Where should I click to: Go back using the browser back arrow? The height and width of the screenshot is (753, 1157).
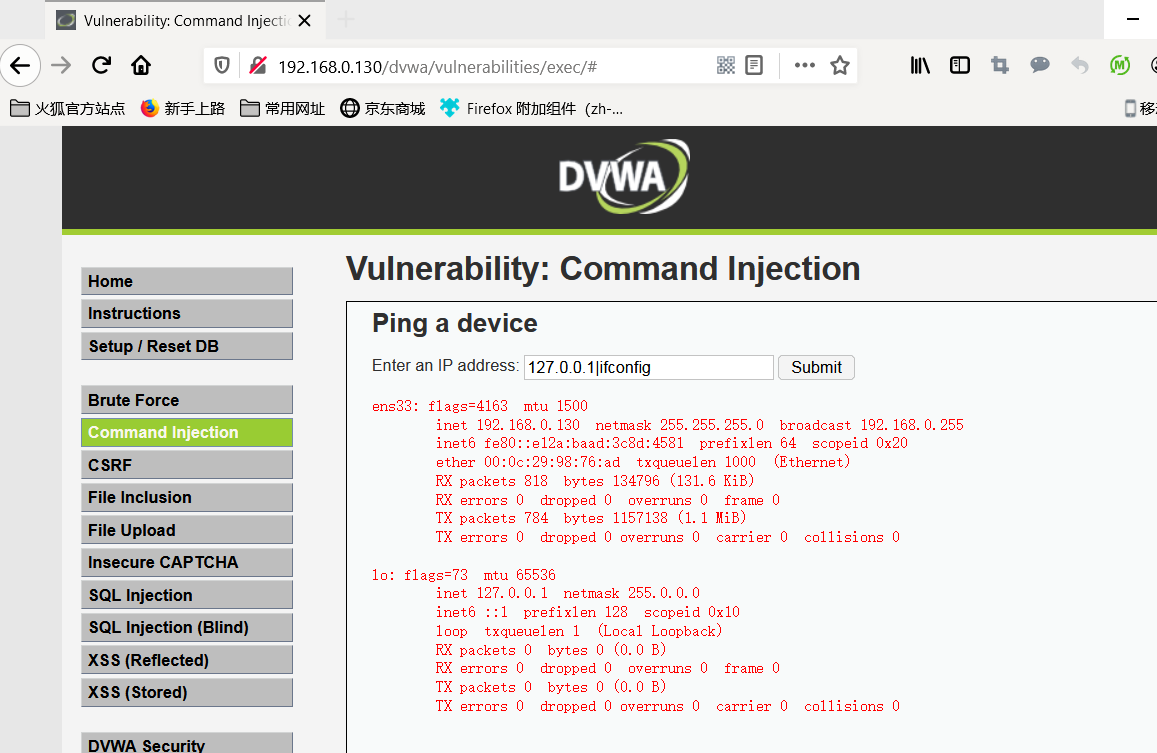20,66
